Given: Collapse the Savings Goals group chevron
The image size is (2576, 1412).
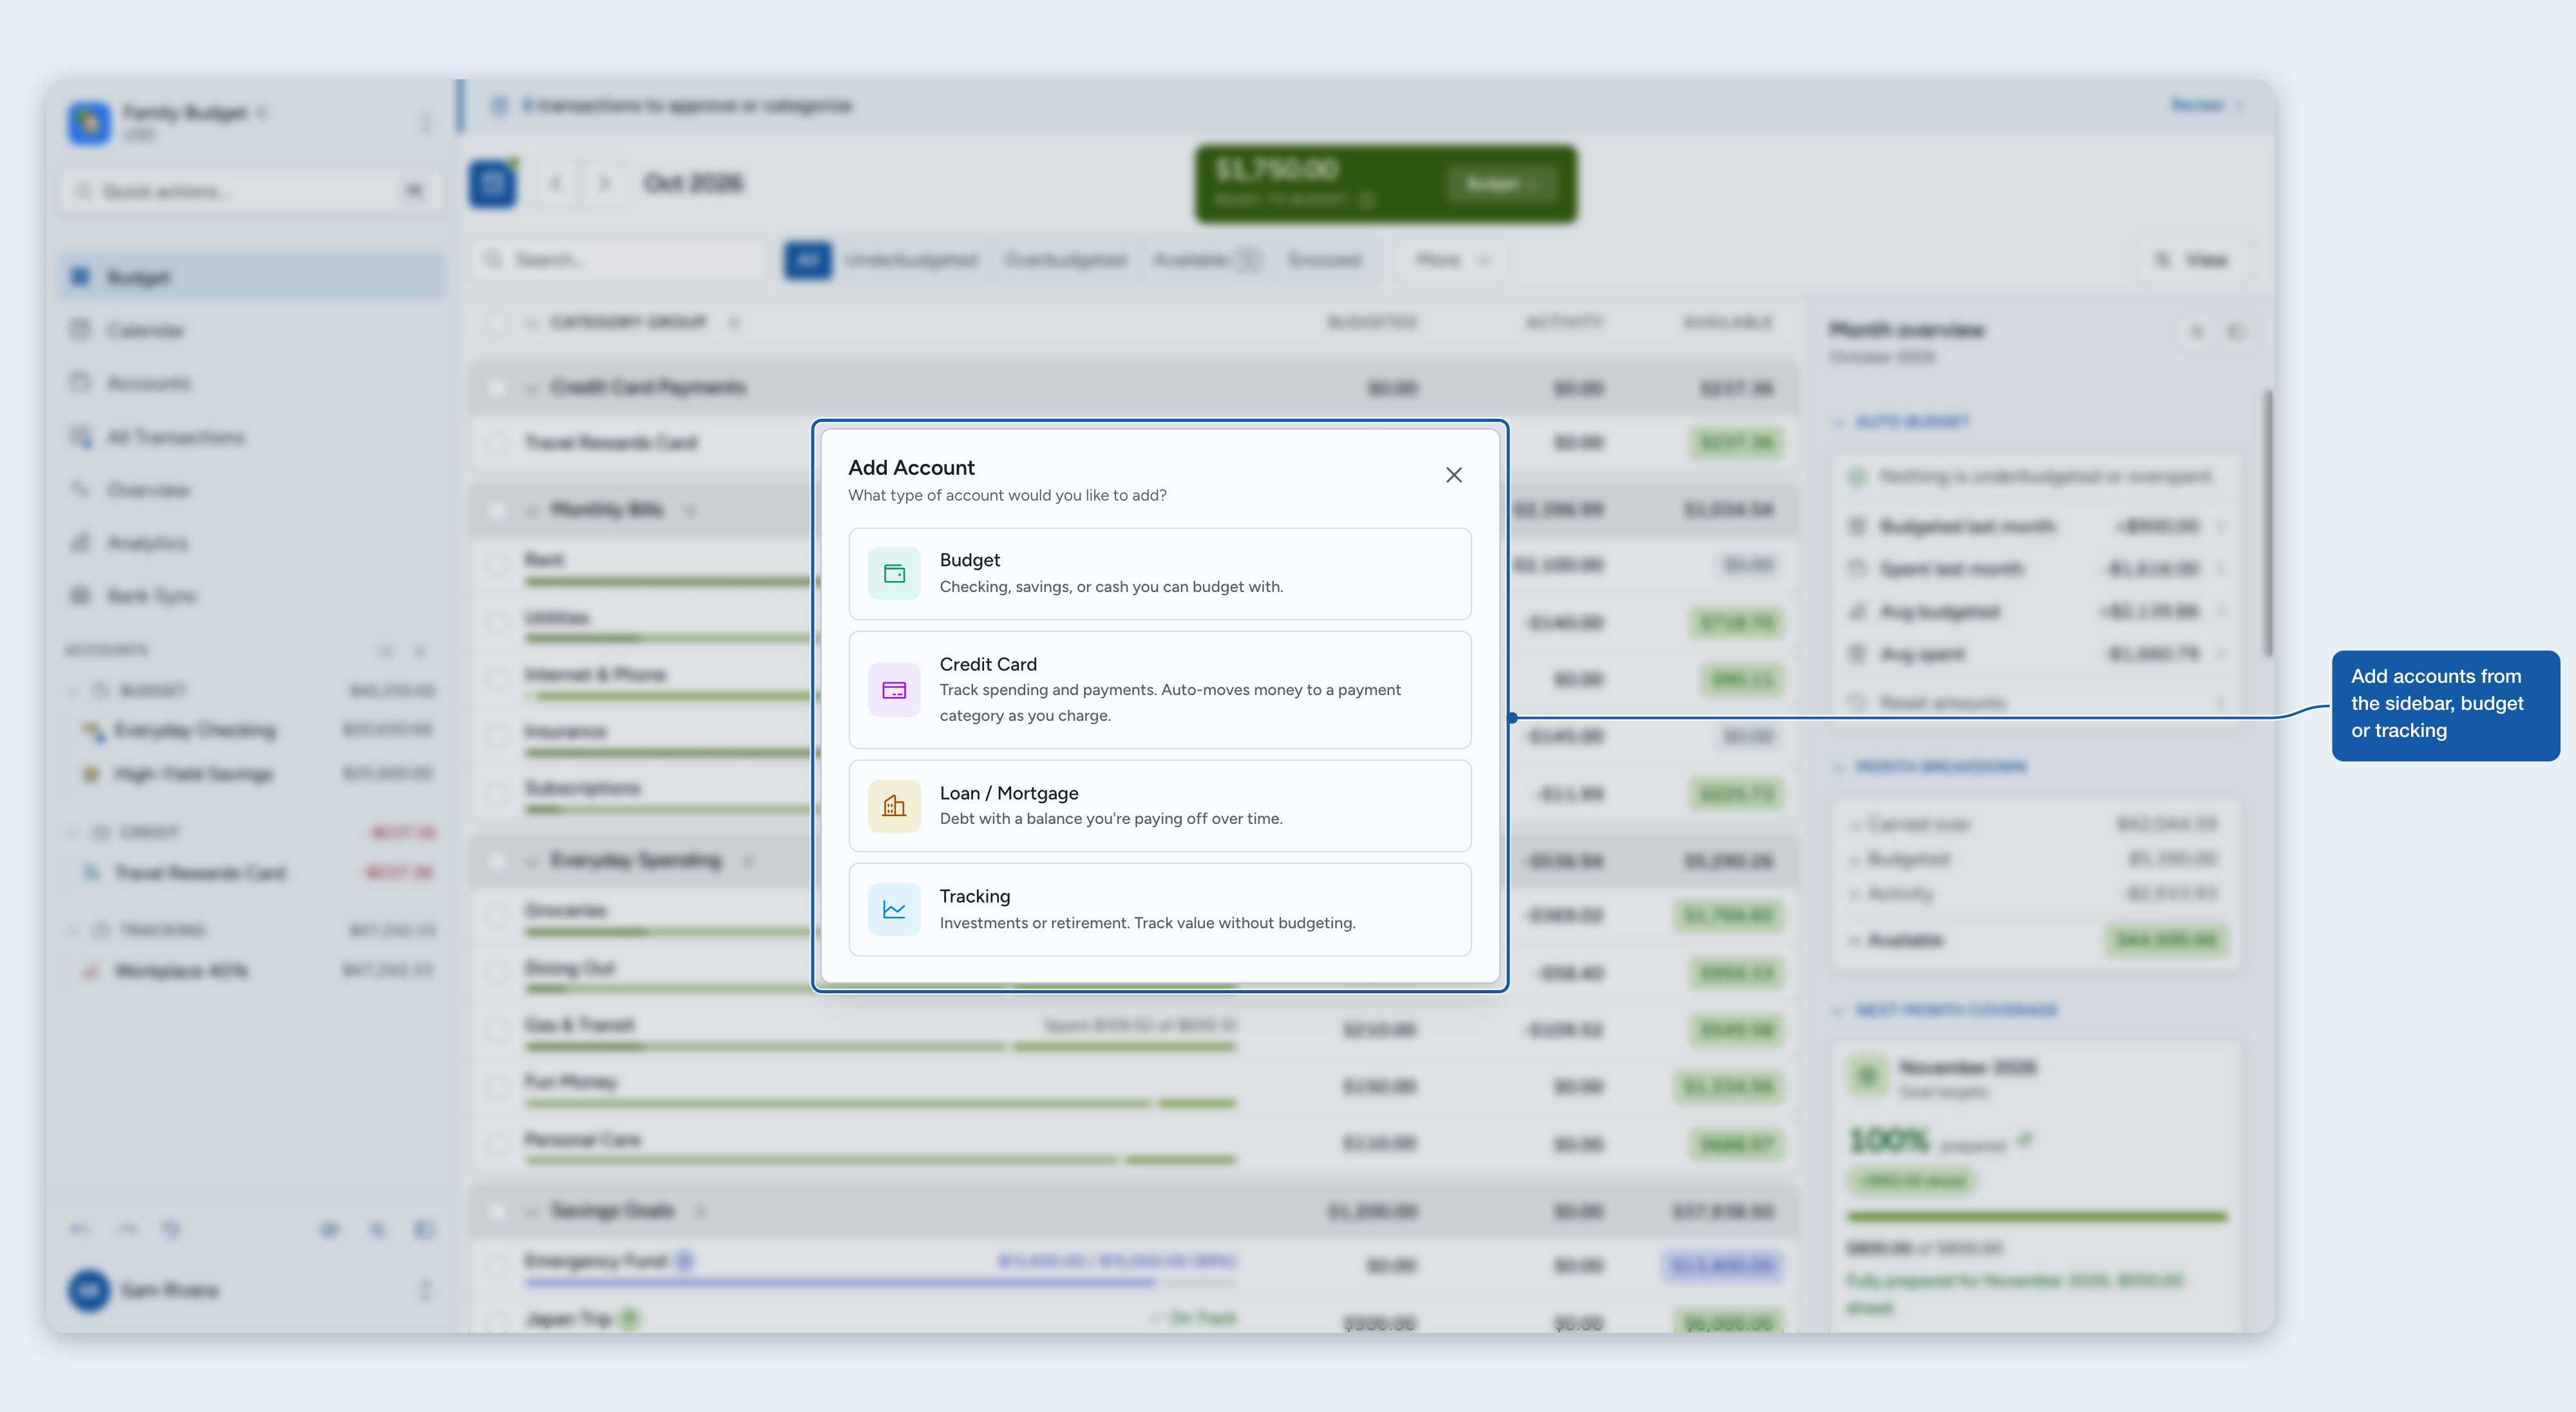Looking at the screenshot, I should (x=531, y=1211).
